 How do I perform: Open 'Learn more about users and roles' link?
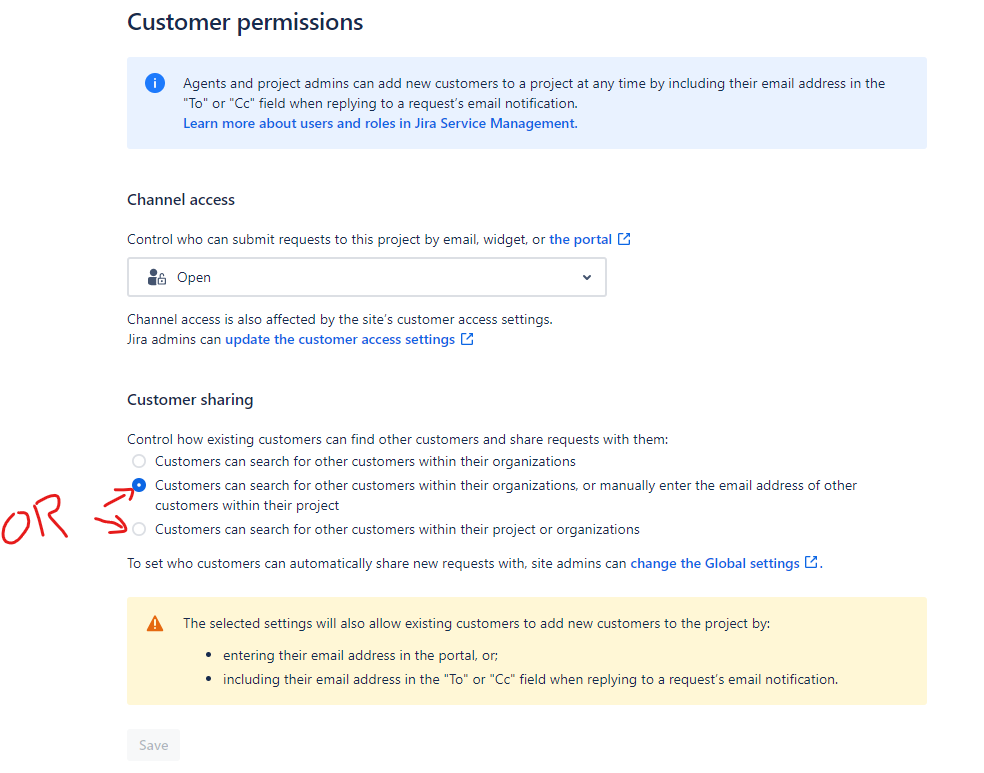[379, 123]
